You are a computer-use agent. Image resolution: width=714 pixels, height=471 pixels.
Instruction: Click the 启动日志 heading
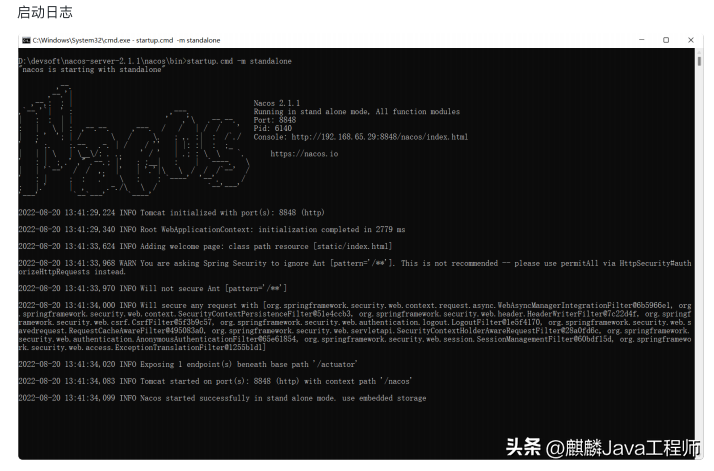click(x=45, y=12)
